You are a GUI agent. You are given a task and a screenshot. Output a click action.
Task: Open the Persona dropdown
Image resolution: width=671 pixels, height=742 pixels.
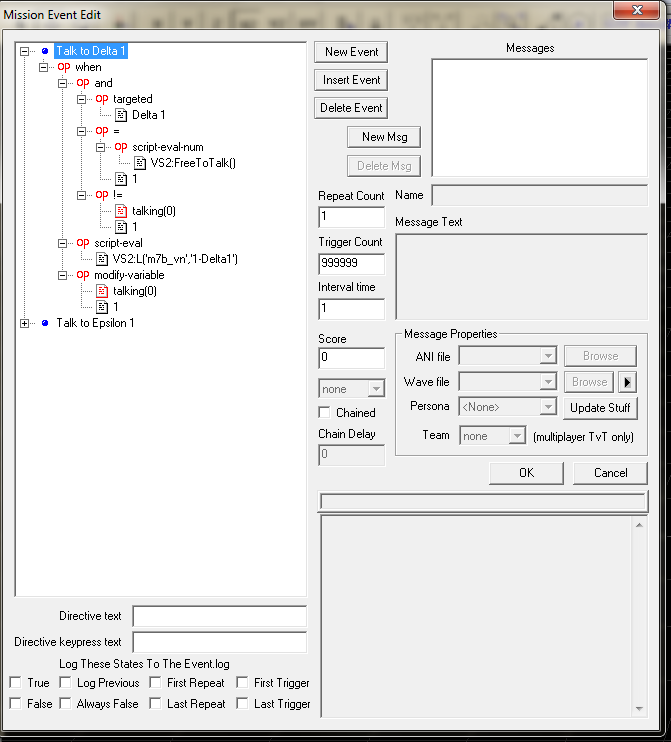tap(548, 406)
